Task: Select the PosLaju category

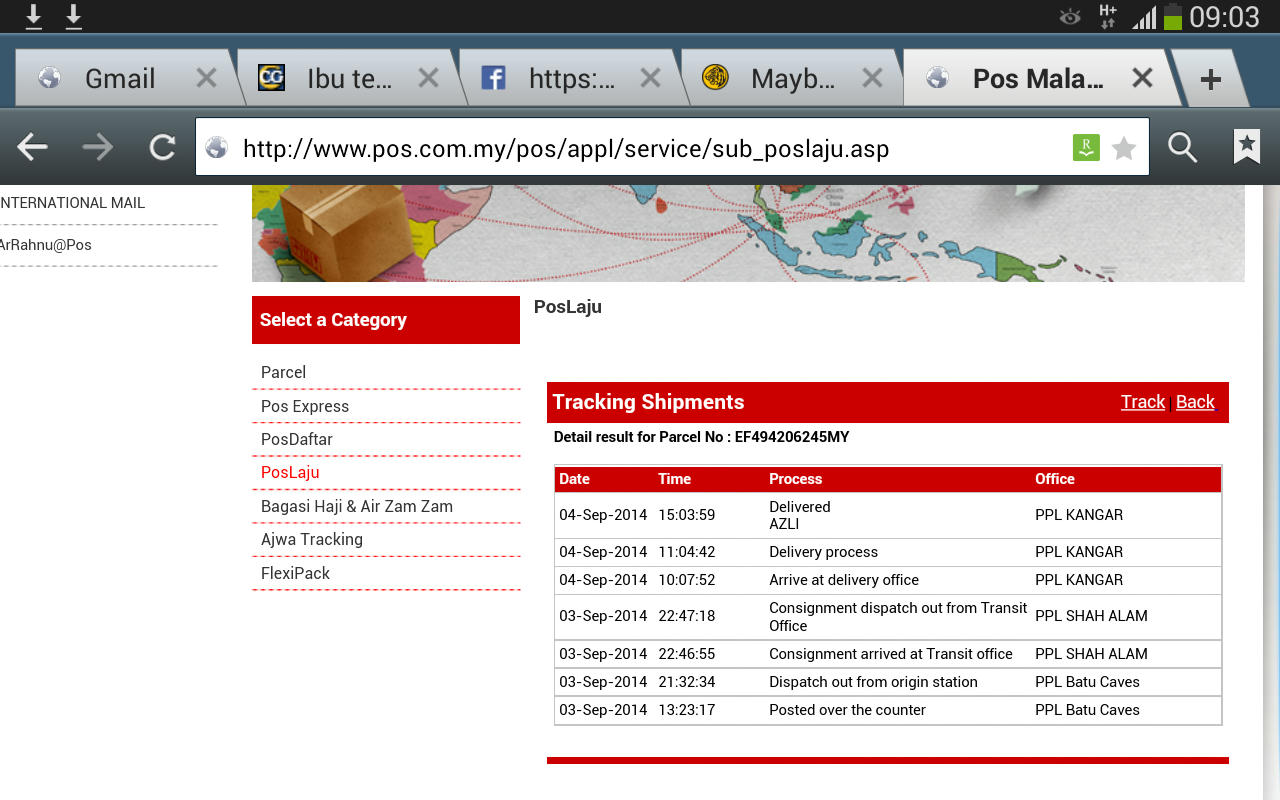Action: (x=290, y=472)
